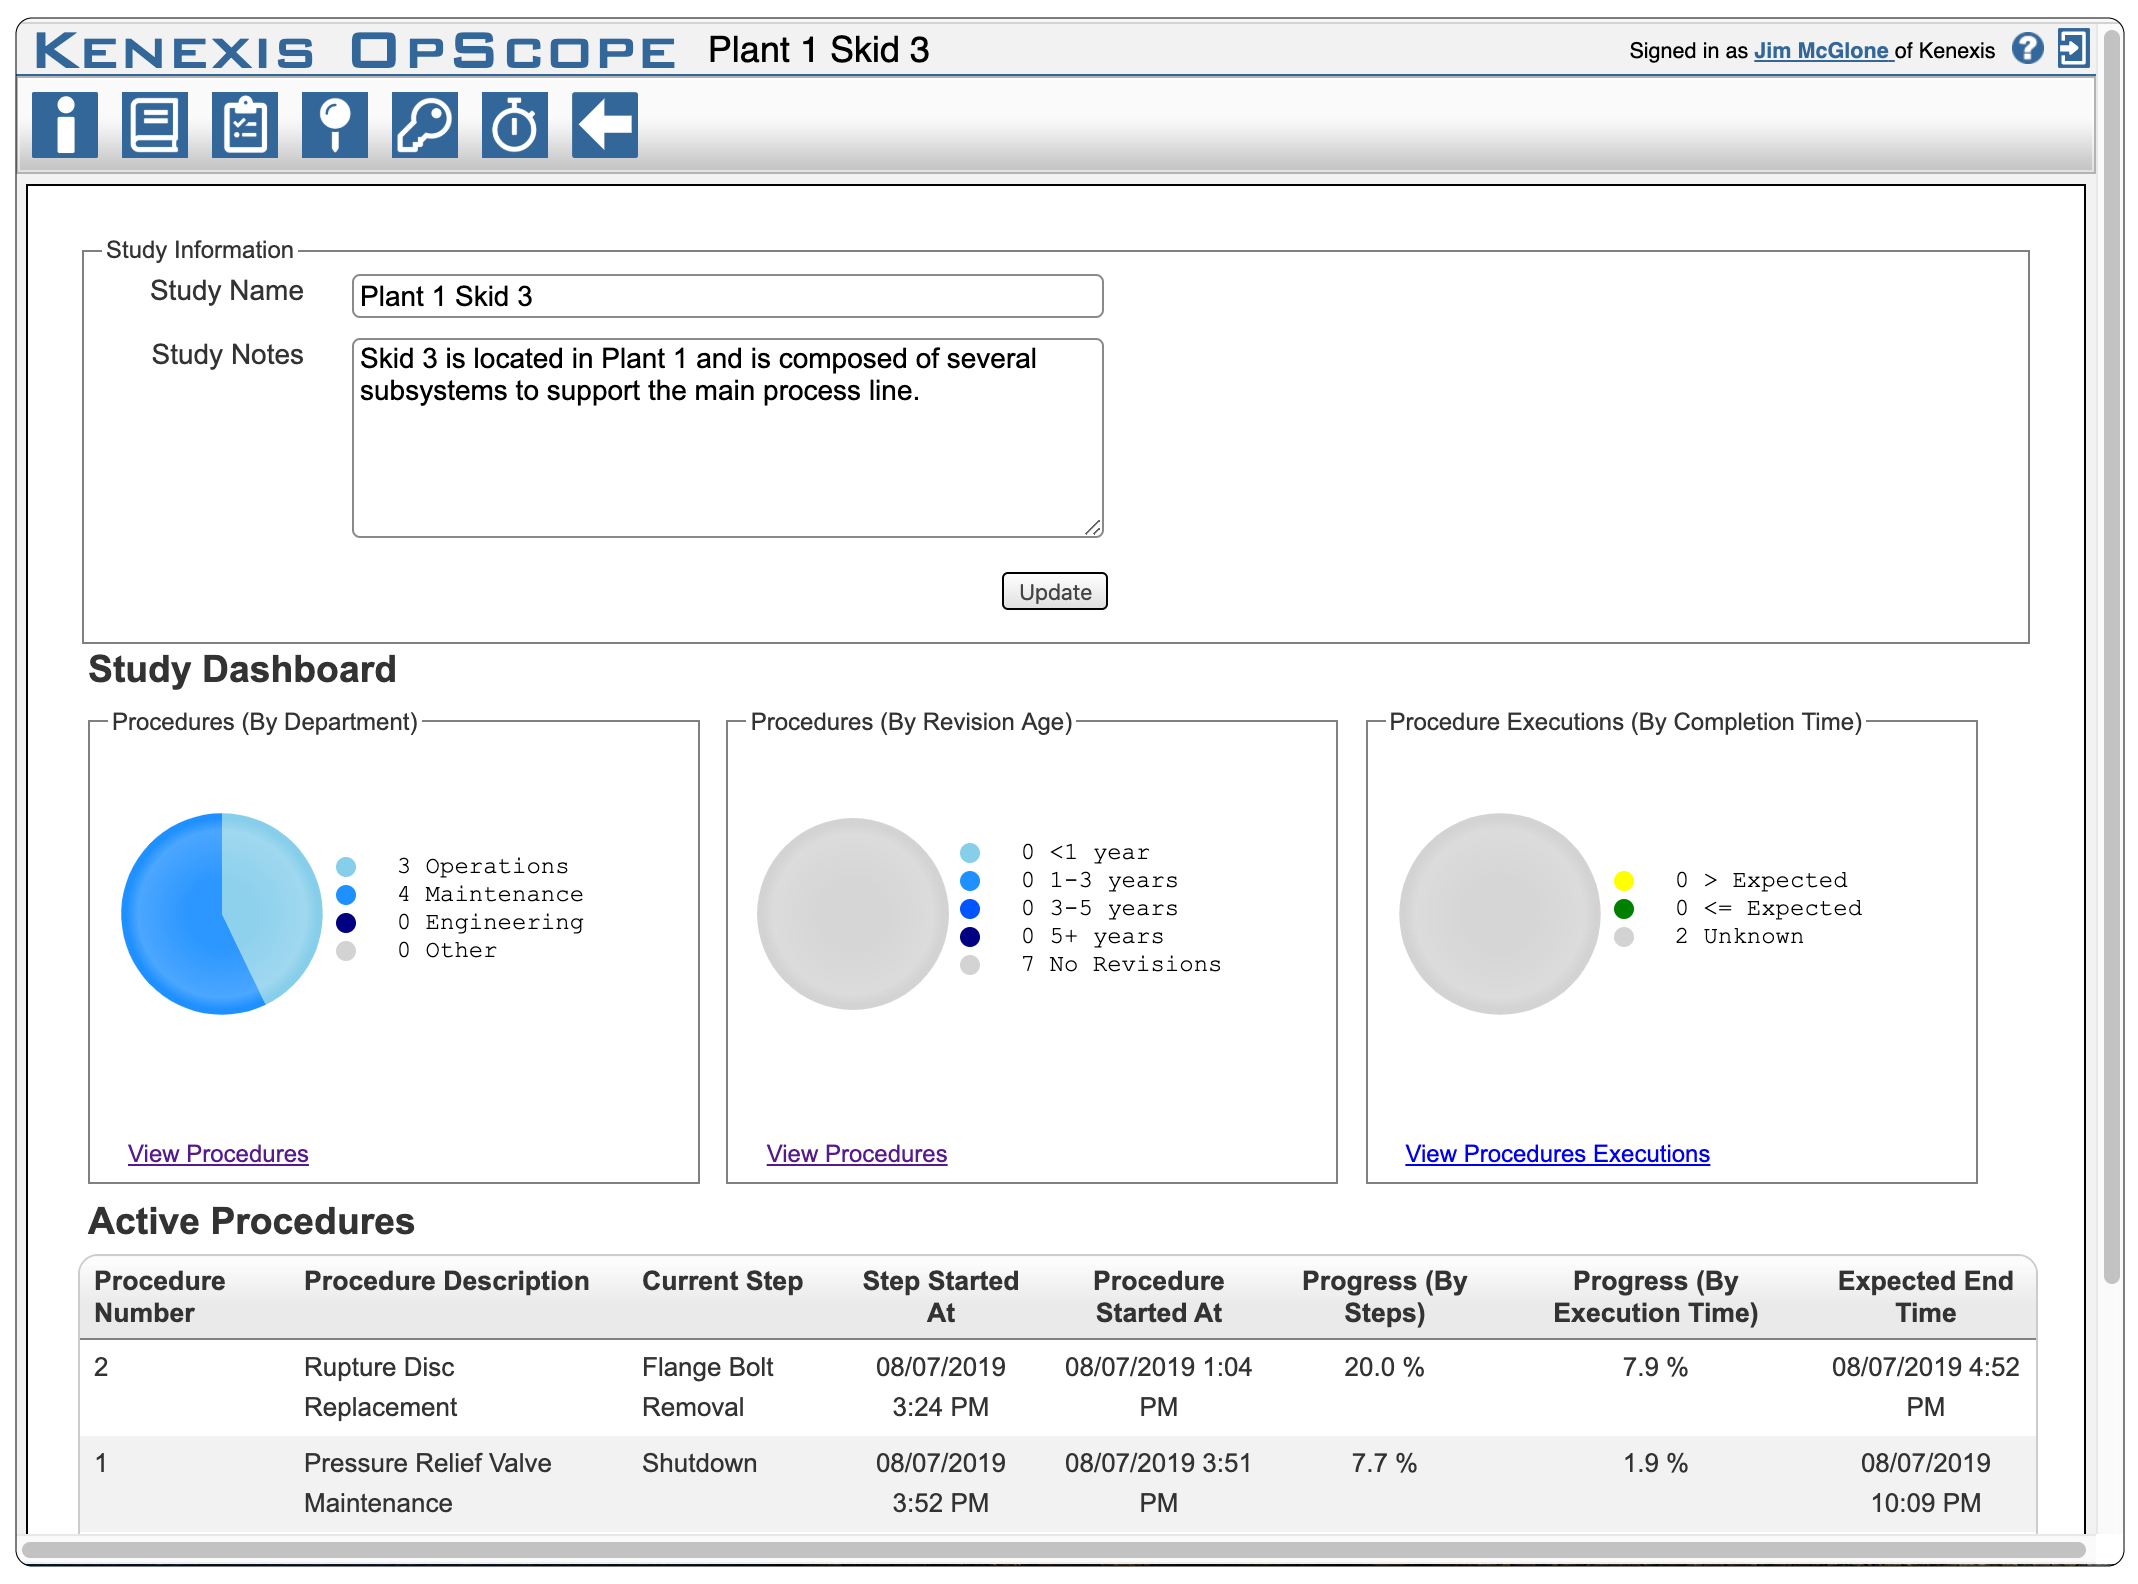Click the Expected End Time column header
This screenshot has width=2138, height=1584.
coord(1926,1297)
